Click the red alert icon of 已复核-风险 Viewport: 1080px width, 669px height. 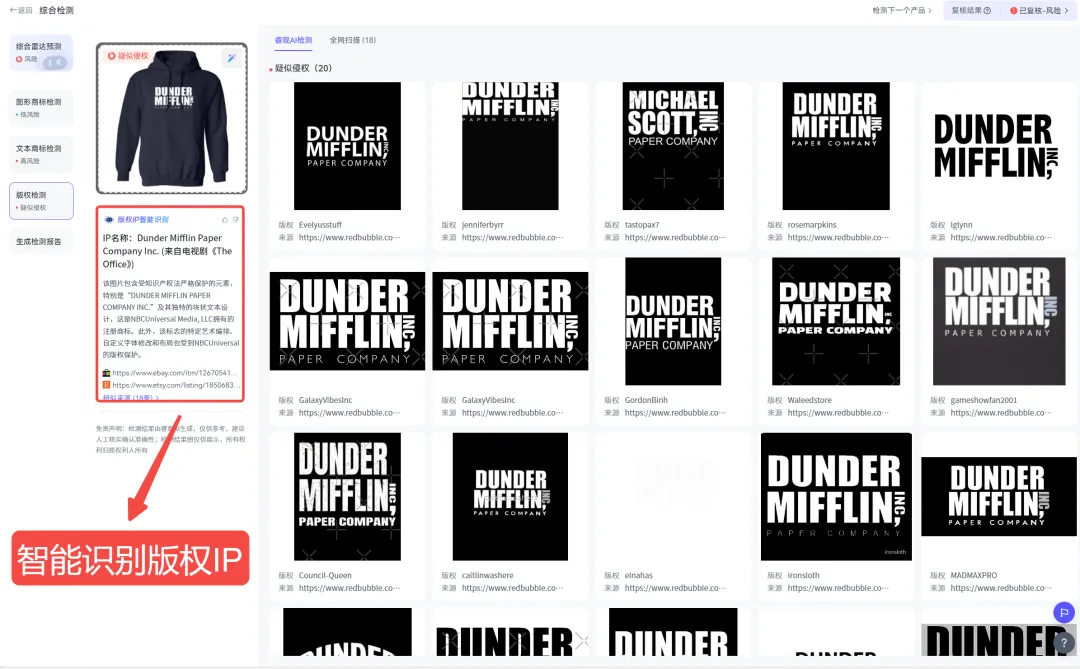pos(1013,10)
